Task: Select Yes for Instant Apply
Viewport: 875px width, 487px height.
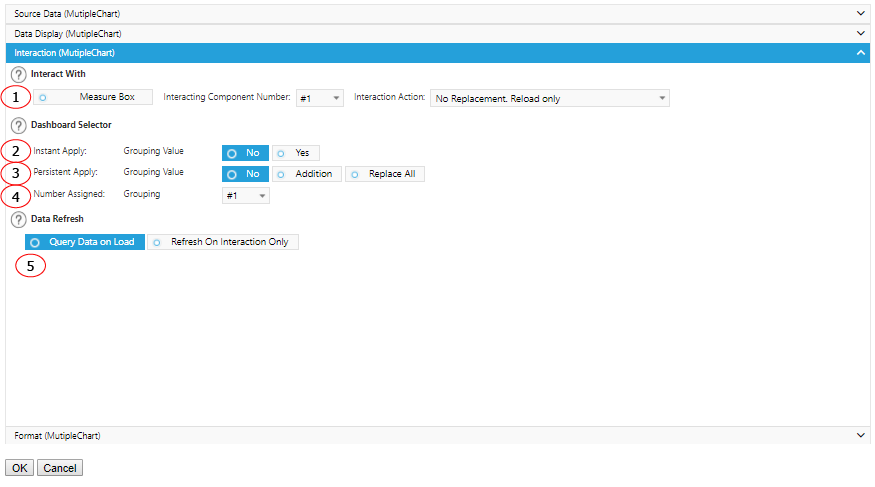Action: coord(296,153)
